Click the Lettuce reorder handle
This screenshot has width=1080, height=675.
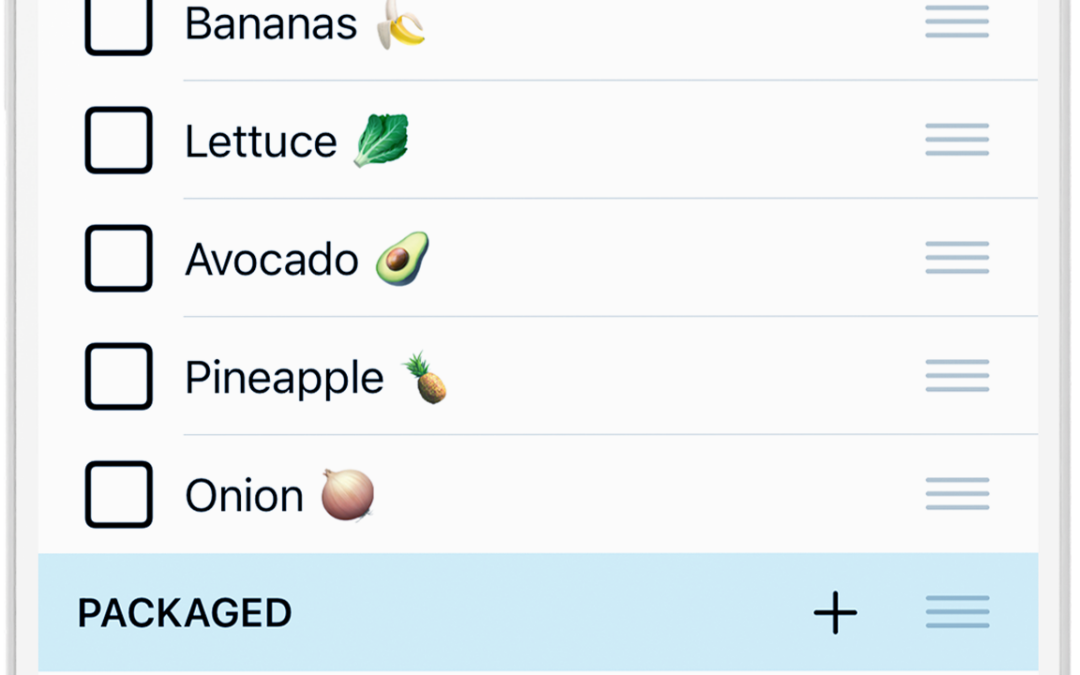[957, 140]
